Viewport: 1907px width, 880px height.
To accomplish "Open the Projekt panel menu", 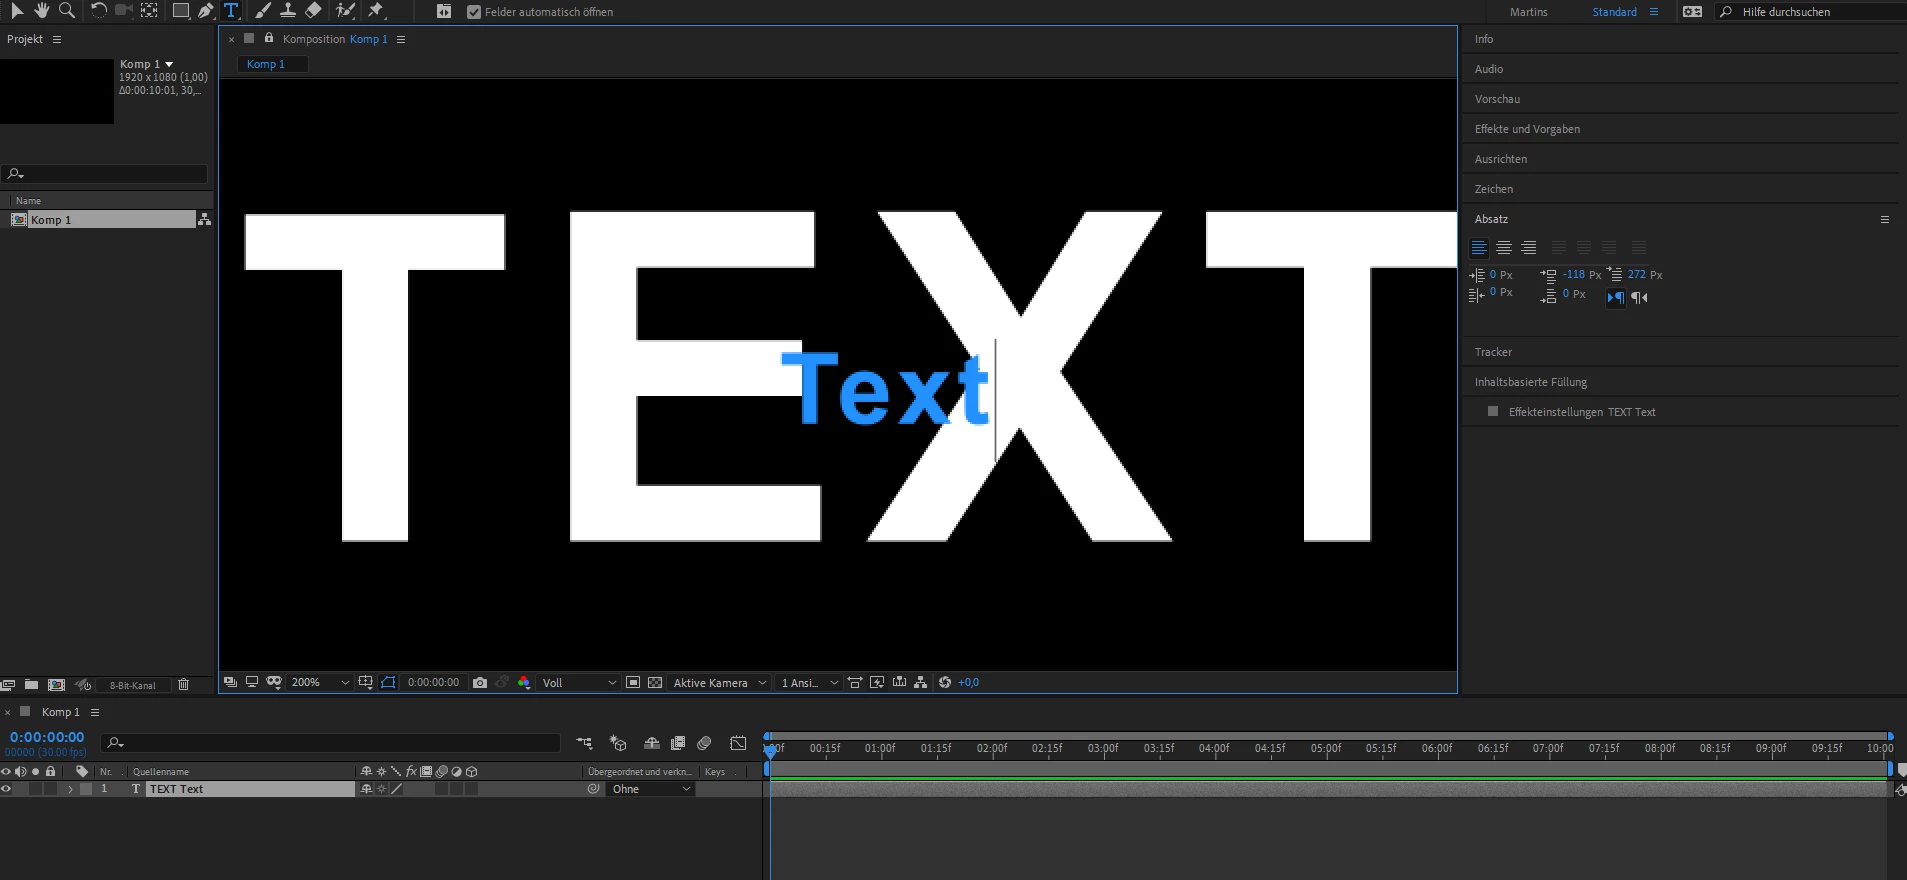I will (x=57, y=39).
